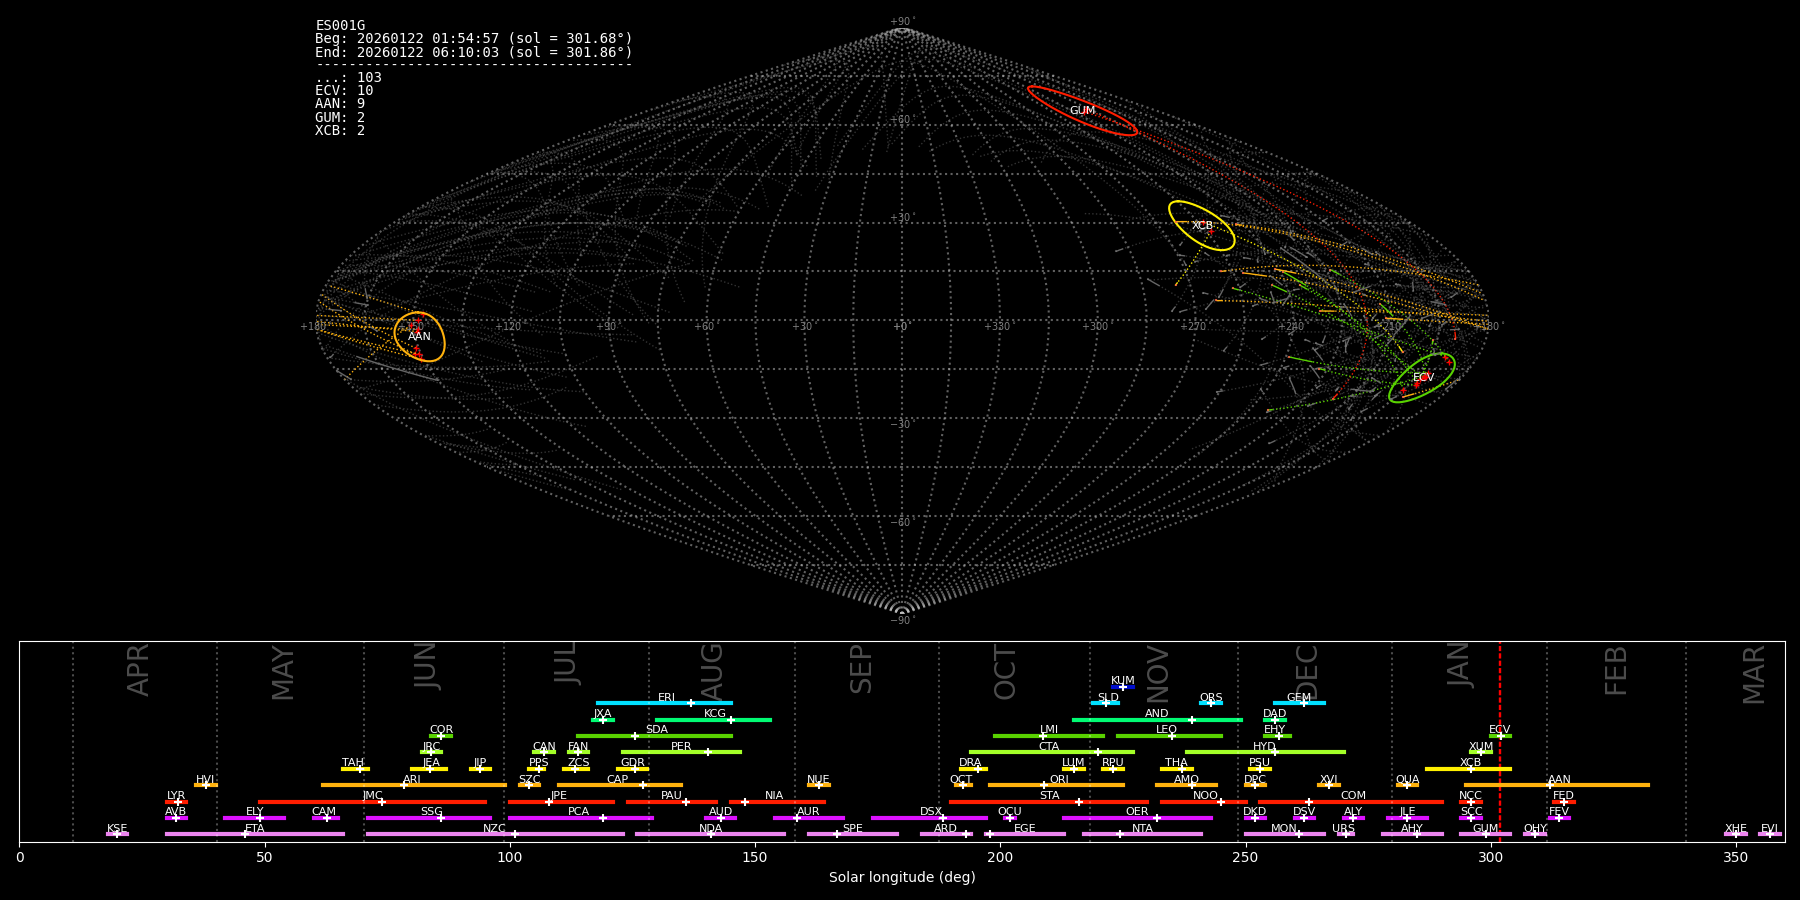
Task: Click the KUM shower label in the timeline
Action: [x=1123, y=681]
